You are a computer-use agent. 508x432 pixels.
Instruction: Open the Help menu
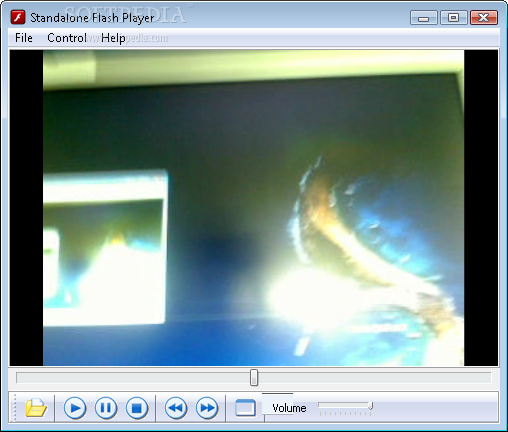[113, 38]
